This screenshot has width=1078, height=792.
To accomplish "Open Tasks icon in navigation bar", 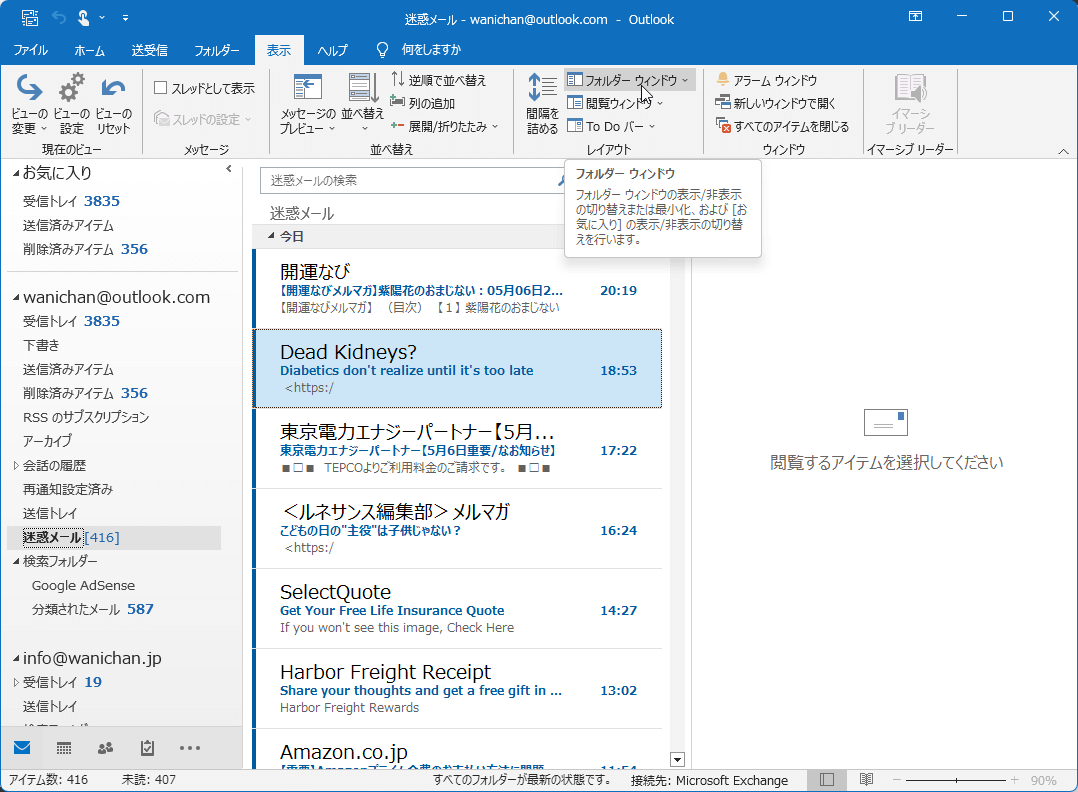I will [147, 748].
